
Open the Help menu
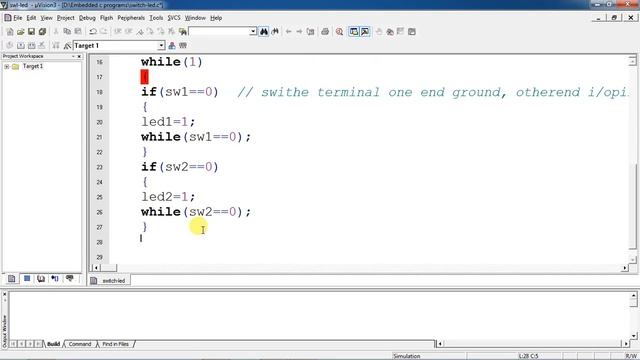click(x=216, y=18)
